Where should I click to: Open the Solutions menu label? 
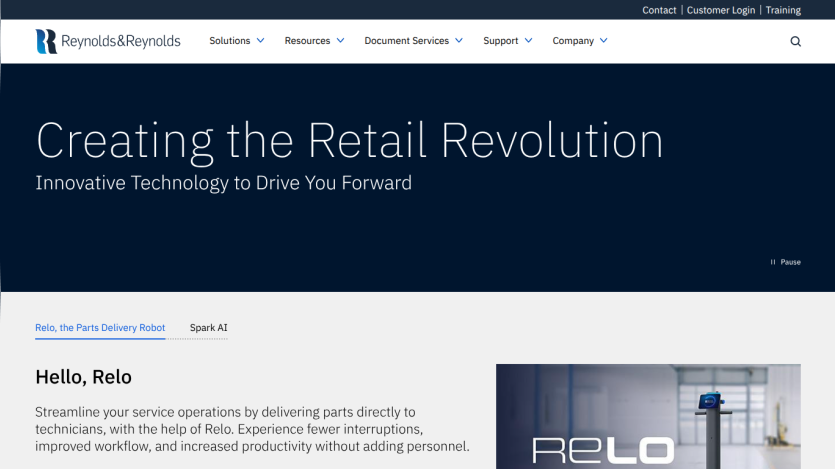[230, 40]
